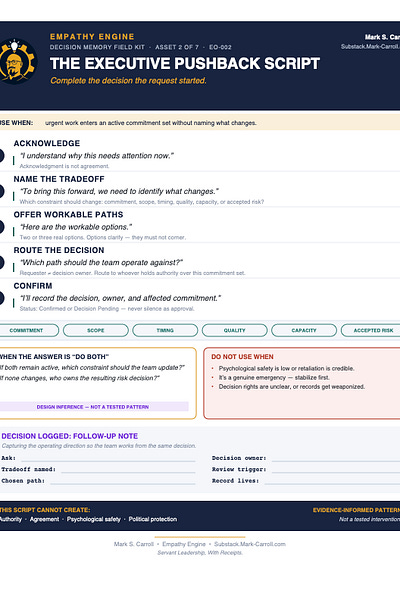400x600 pixels.
Task: Select the TIMING pill
Action: tap(165, 330)
